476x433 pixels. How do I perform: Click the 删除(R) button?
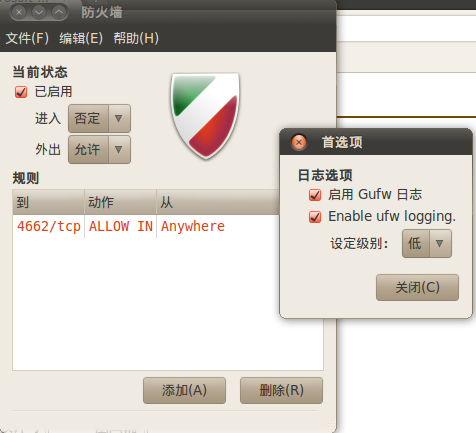(x=281, y=390)
